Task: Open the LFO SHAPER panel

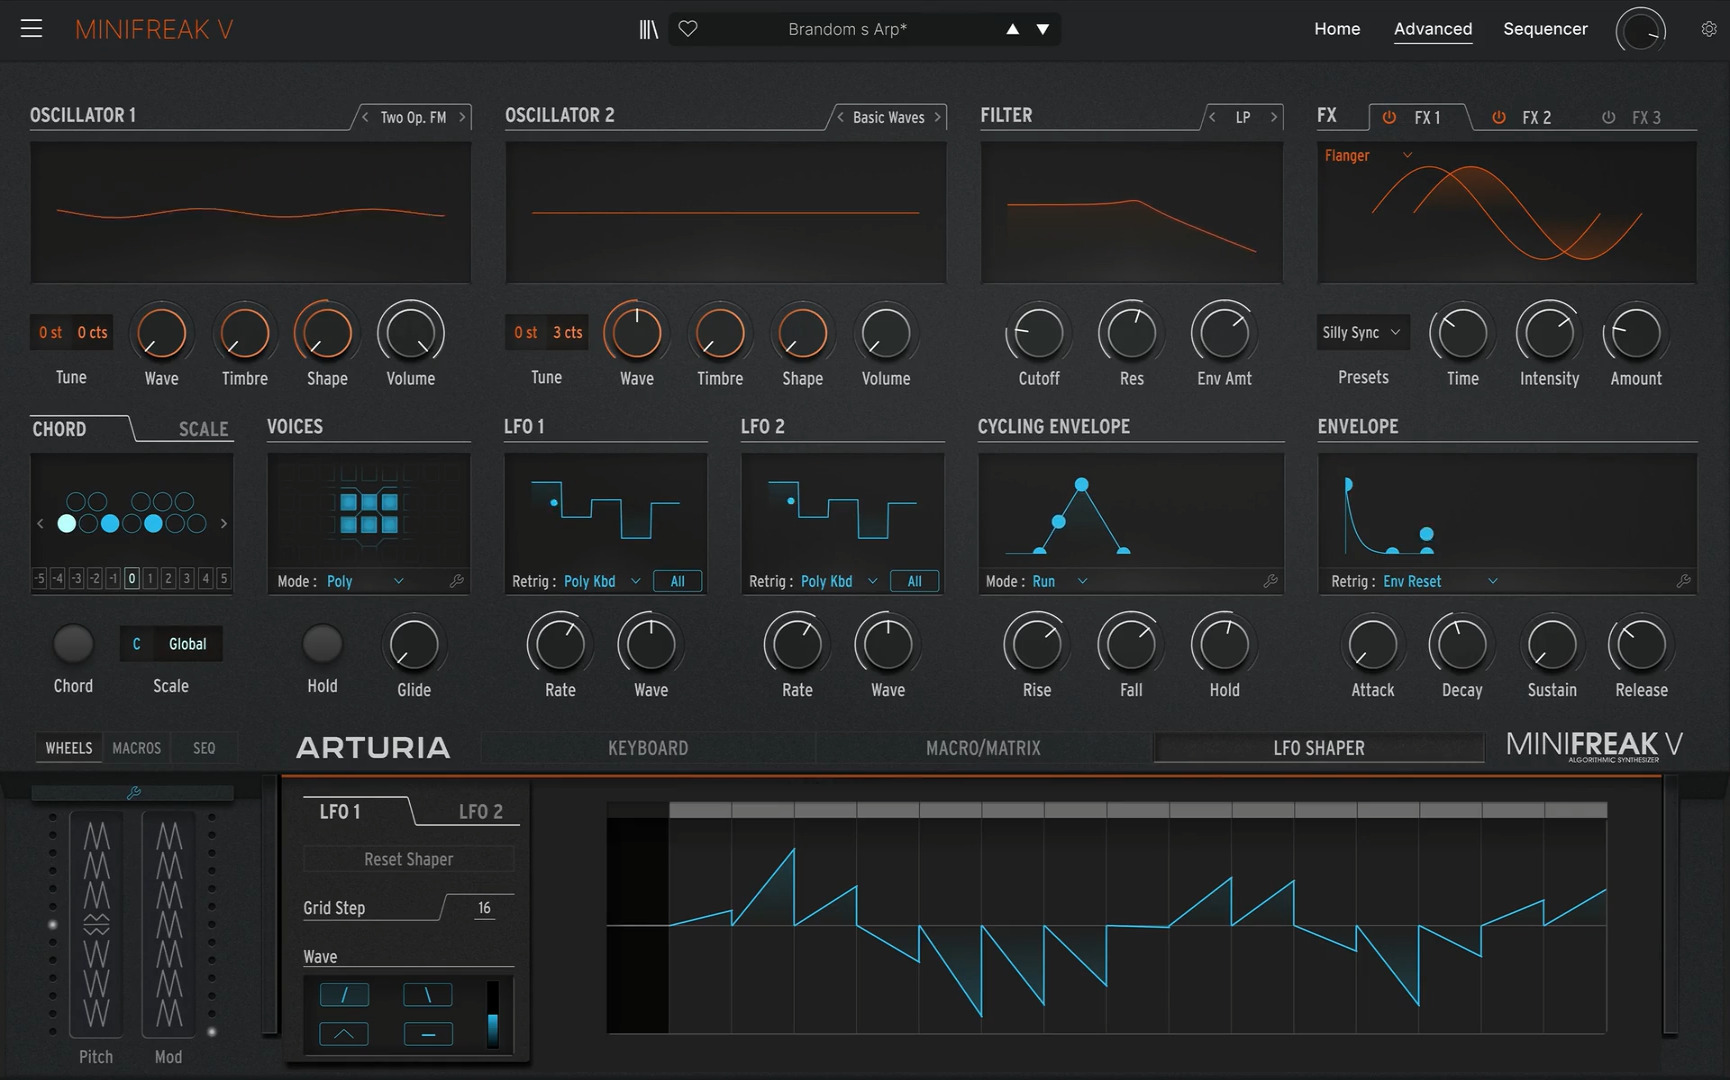Action: (1318, 748)
